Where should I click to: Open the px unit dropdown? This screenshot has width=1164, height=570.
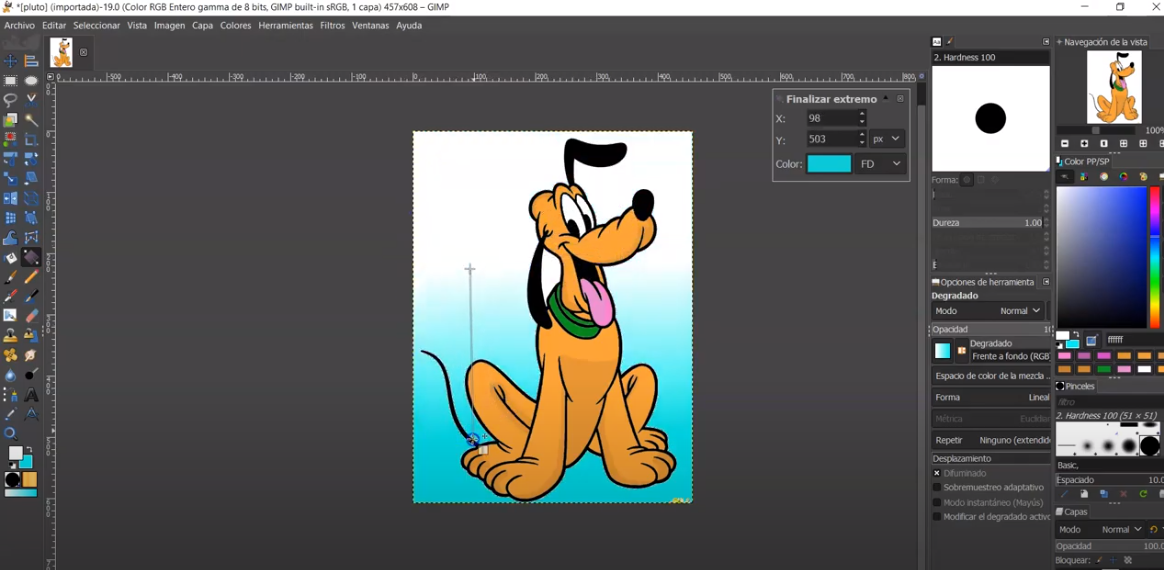click(888, 139)
